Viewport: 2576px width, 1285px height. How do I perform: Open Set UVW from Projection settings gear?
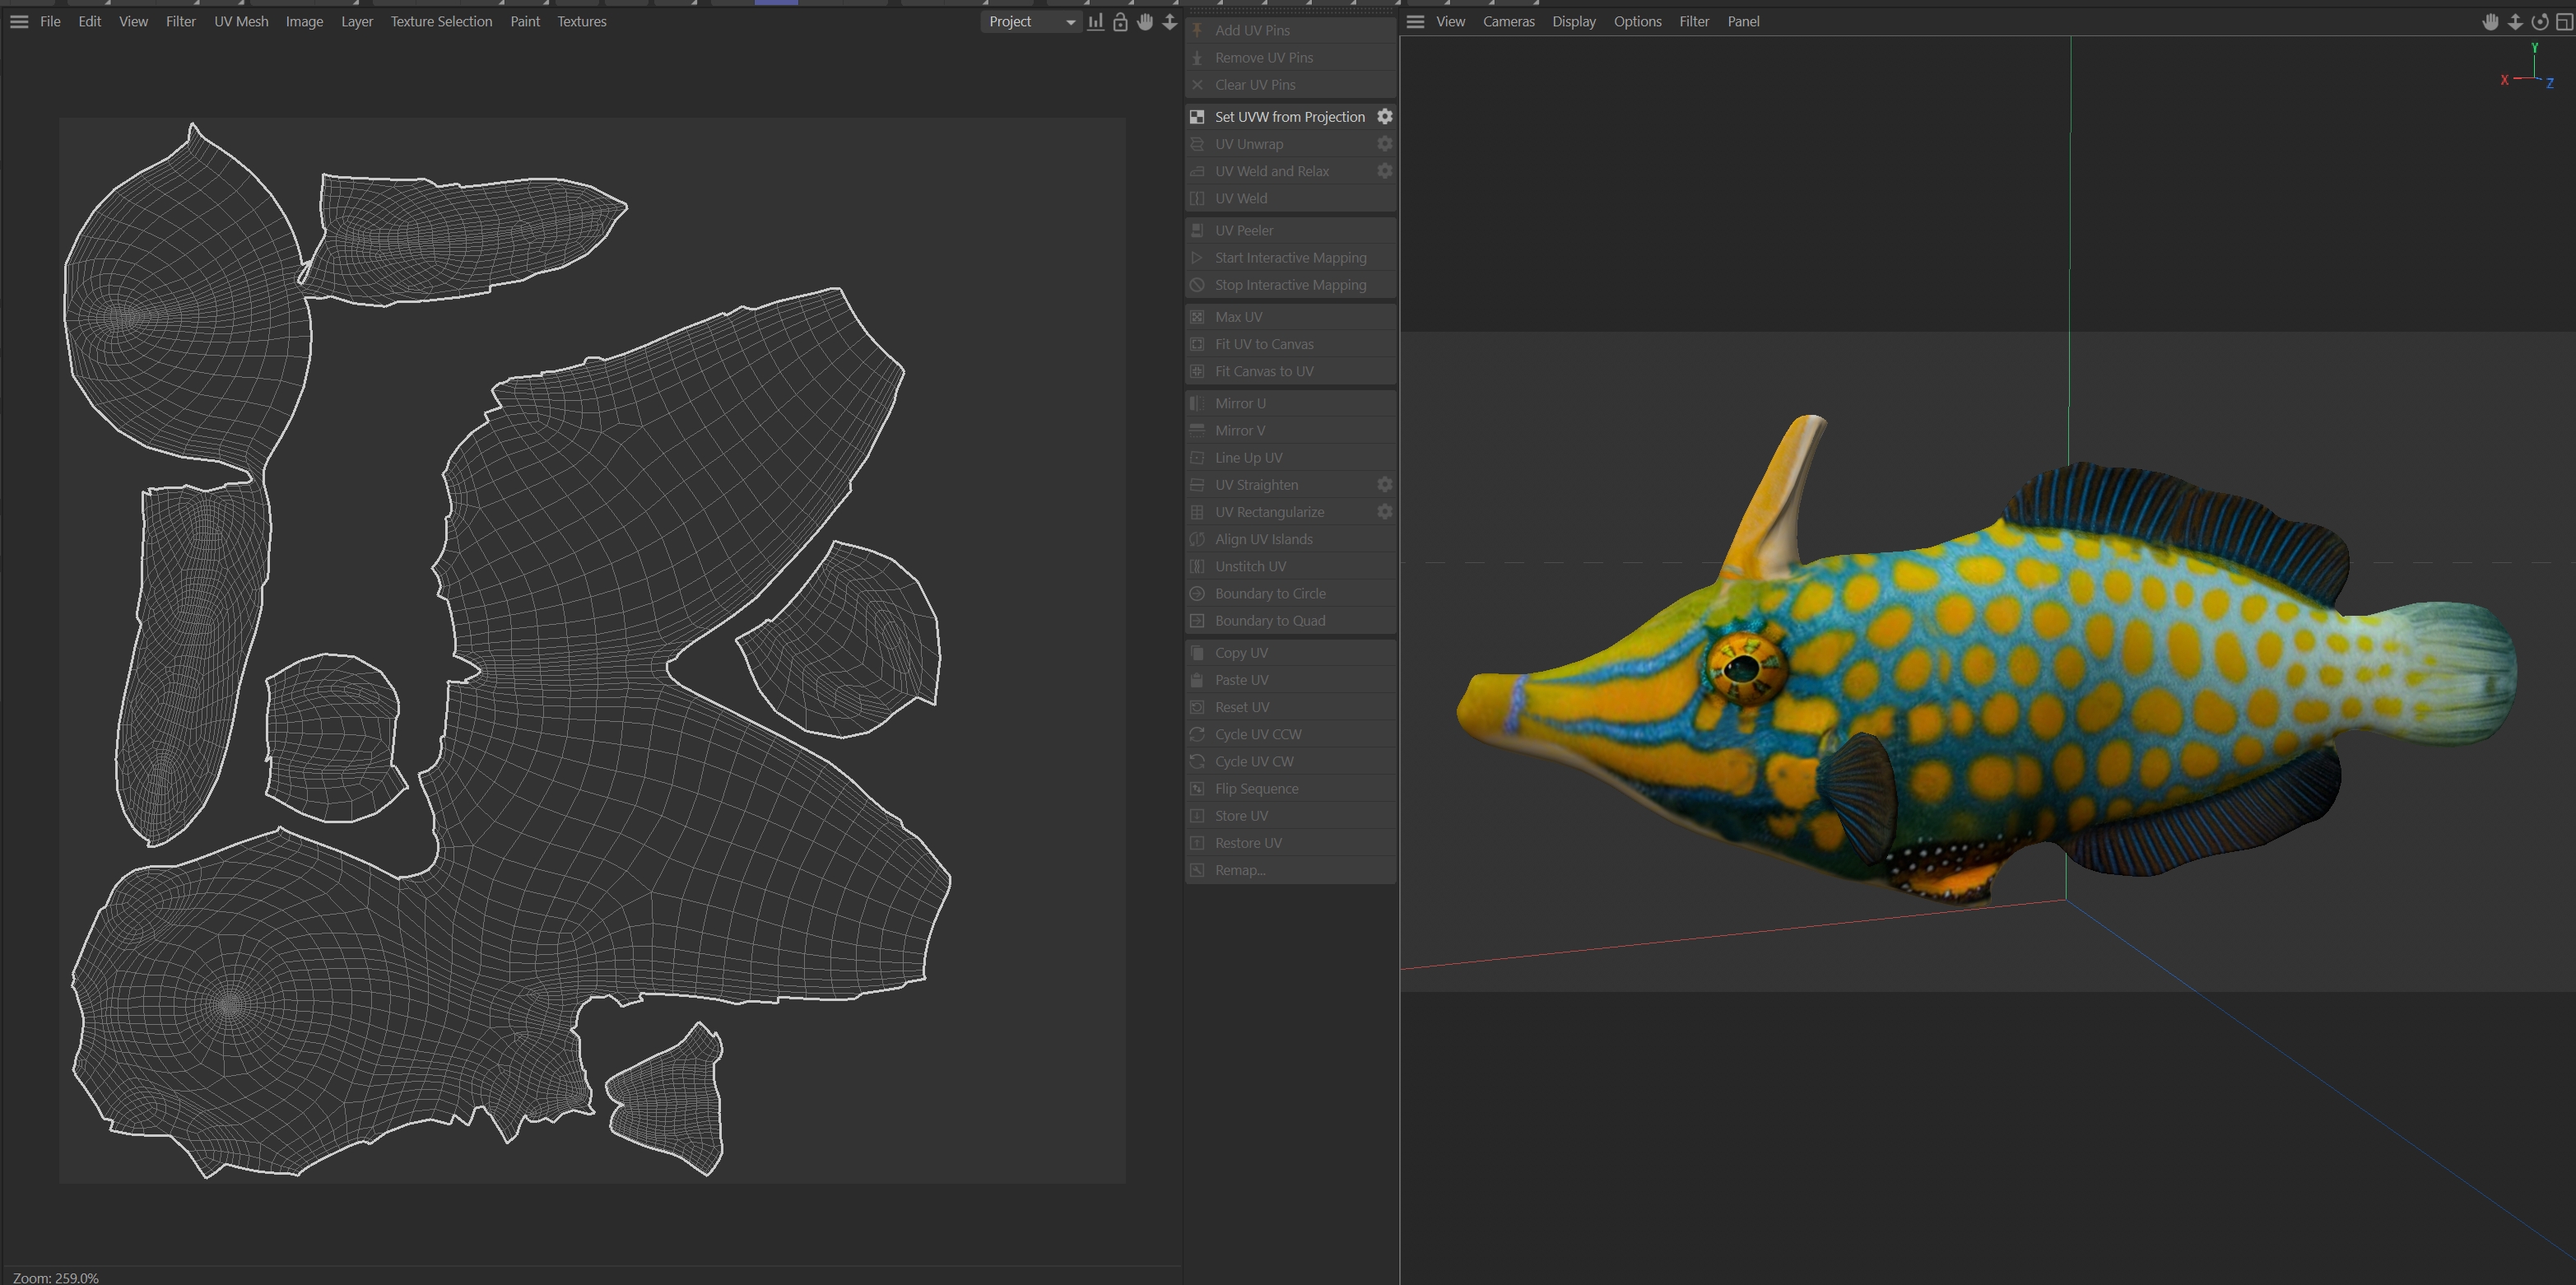[1385, 117]
